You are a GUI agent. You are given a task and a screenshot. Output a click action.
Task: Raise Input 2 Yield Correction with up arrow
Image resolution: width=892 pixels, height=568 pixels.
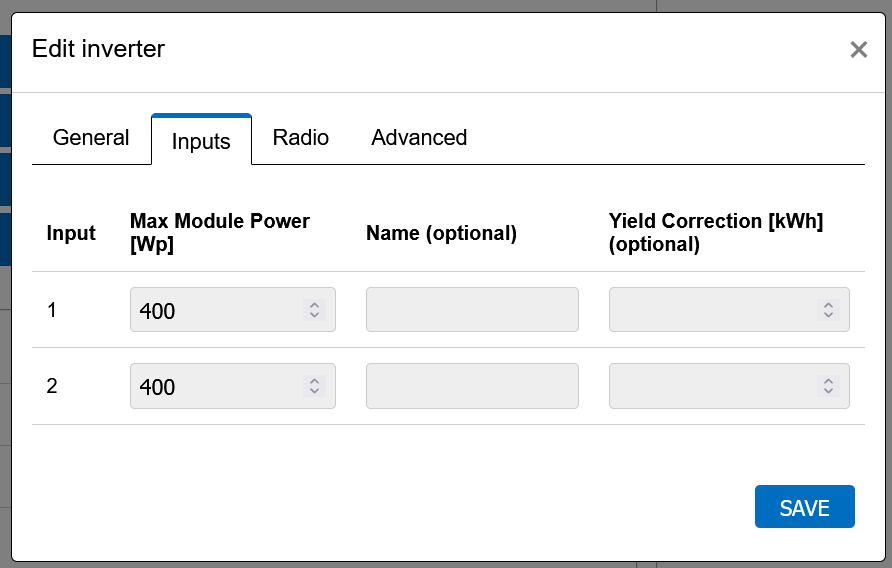pyautogui.click(x=828, y=381)
